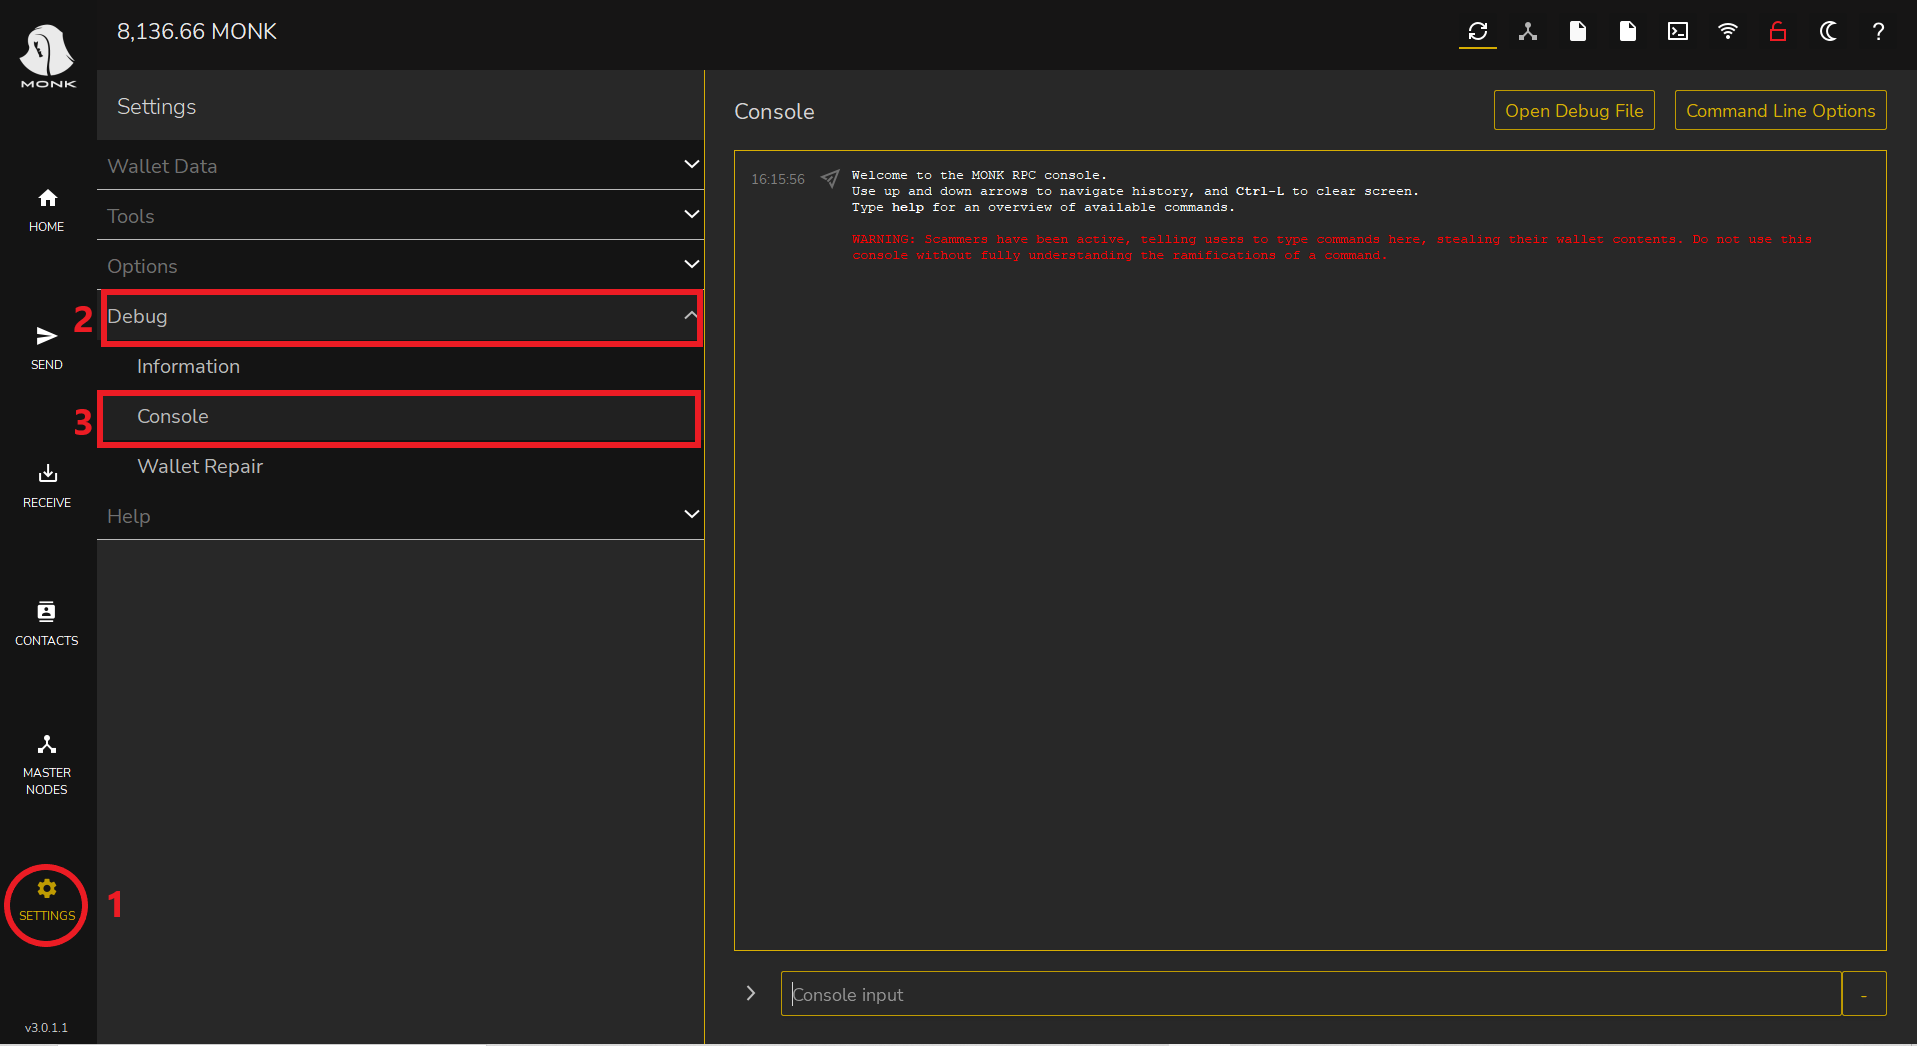
Task: Click the Open Debug File button
Action: tap(1574, 110)
